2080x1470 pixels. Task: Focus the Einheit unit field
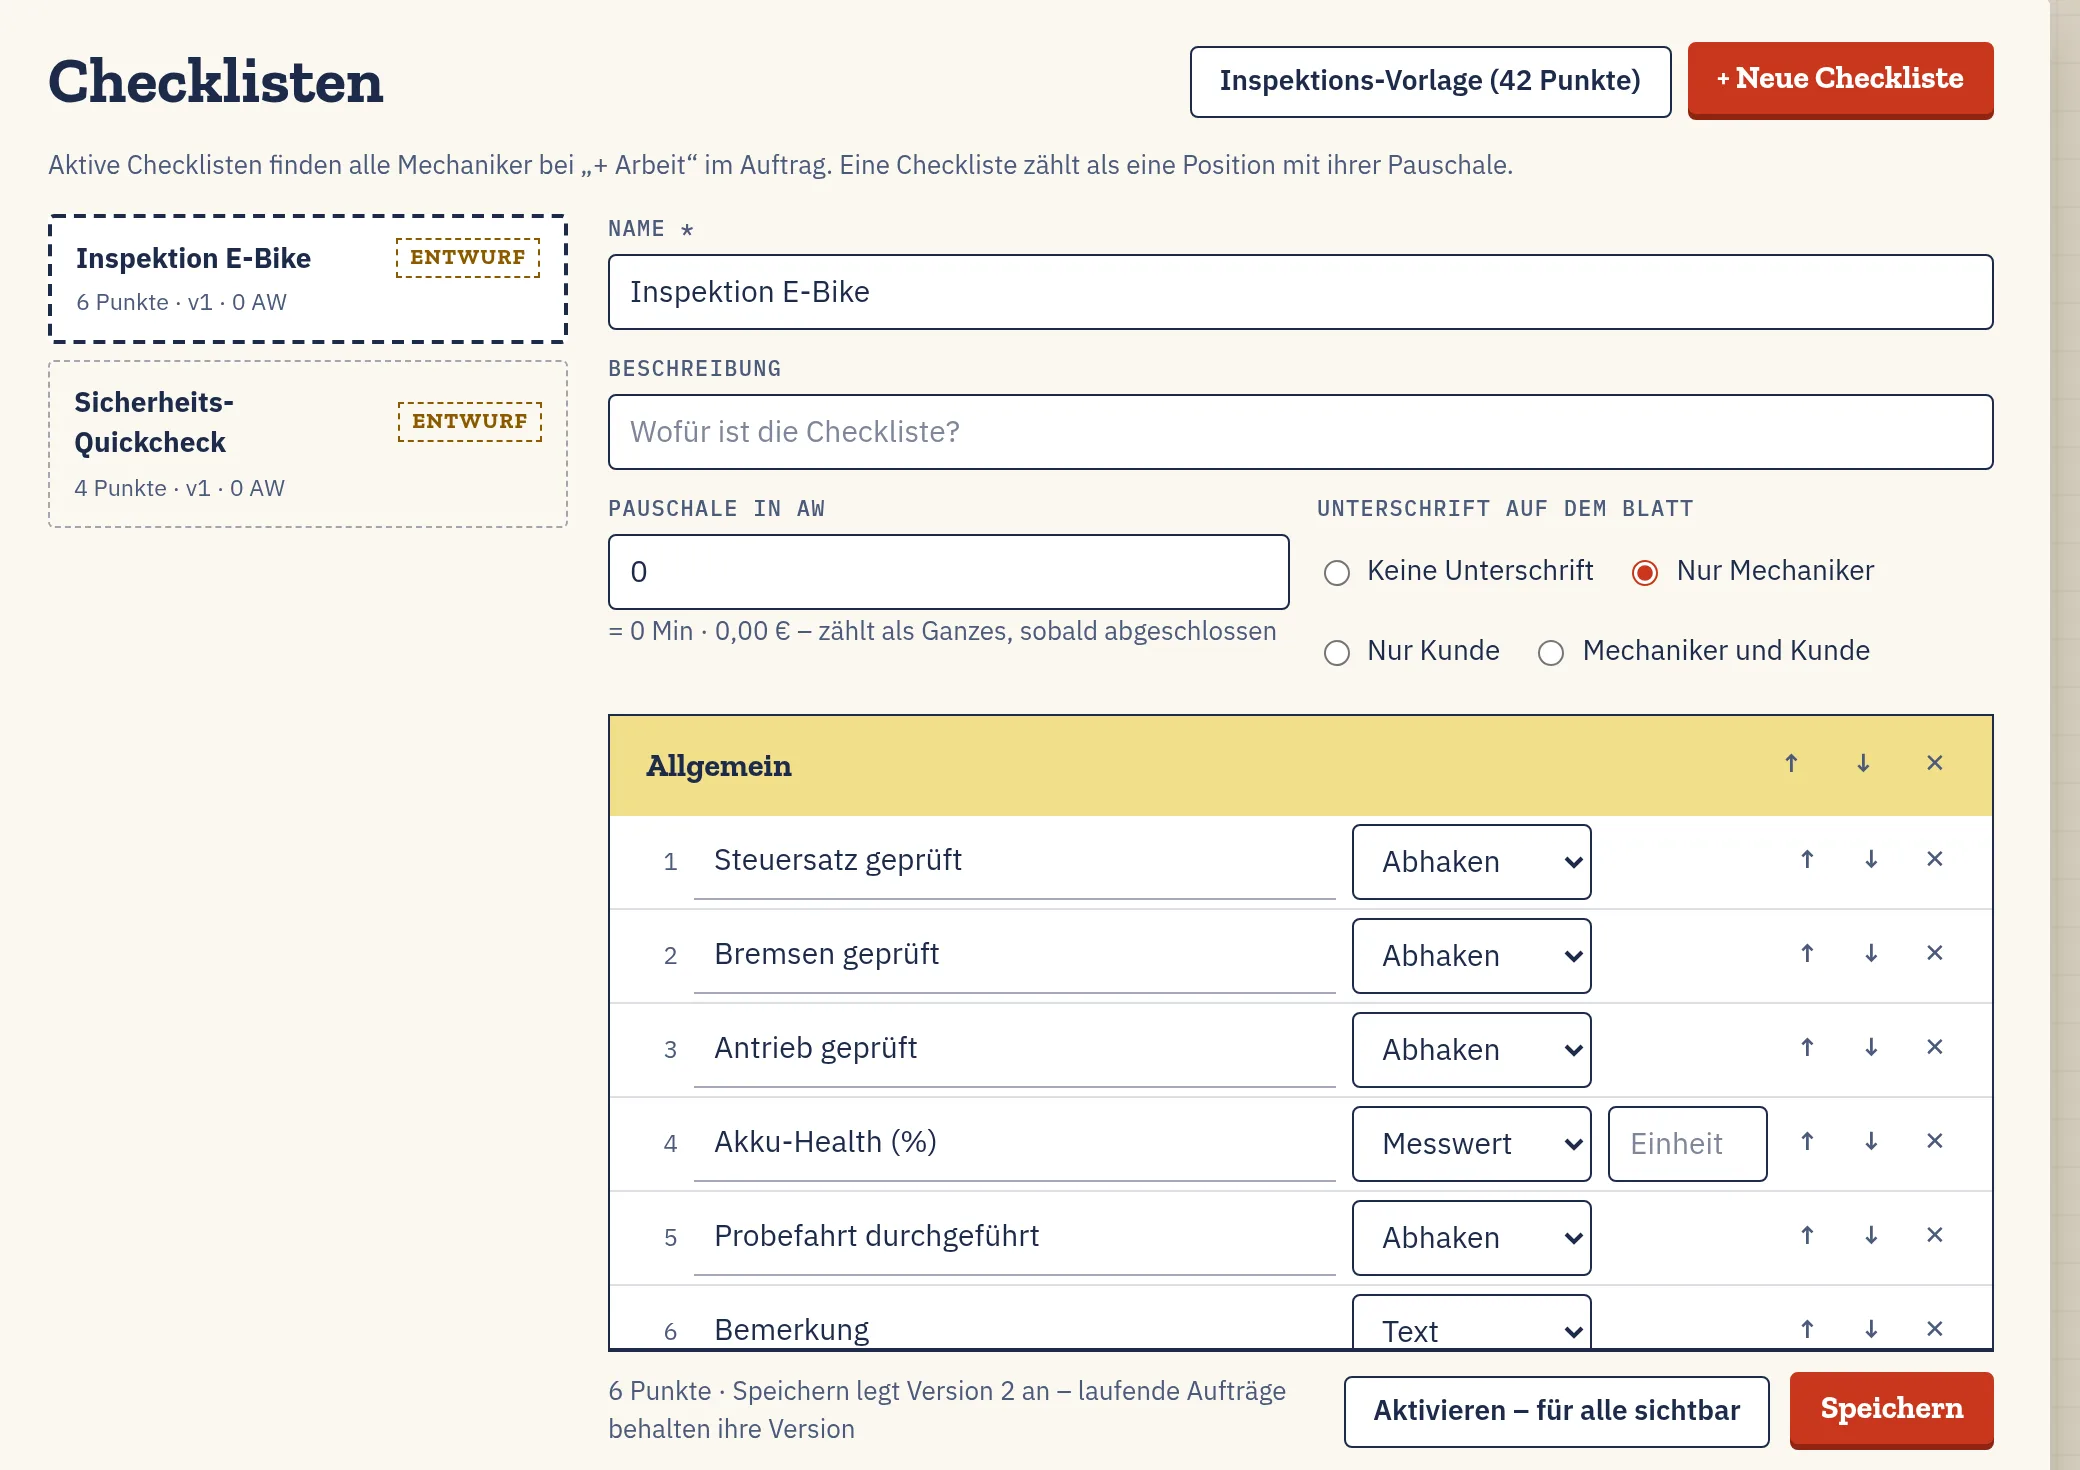click(x=1687, y=1144)
